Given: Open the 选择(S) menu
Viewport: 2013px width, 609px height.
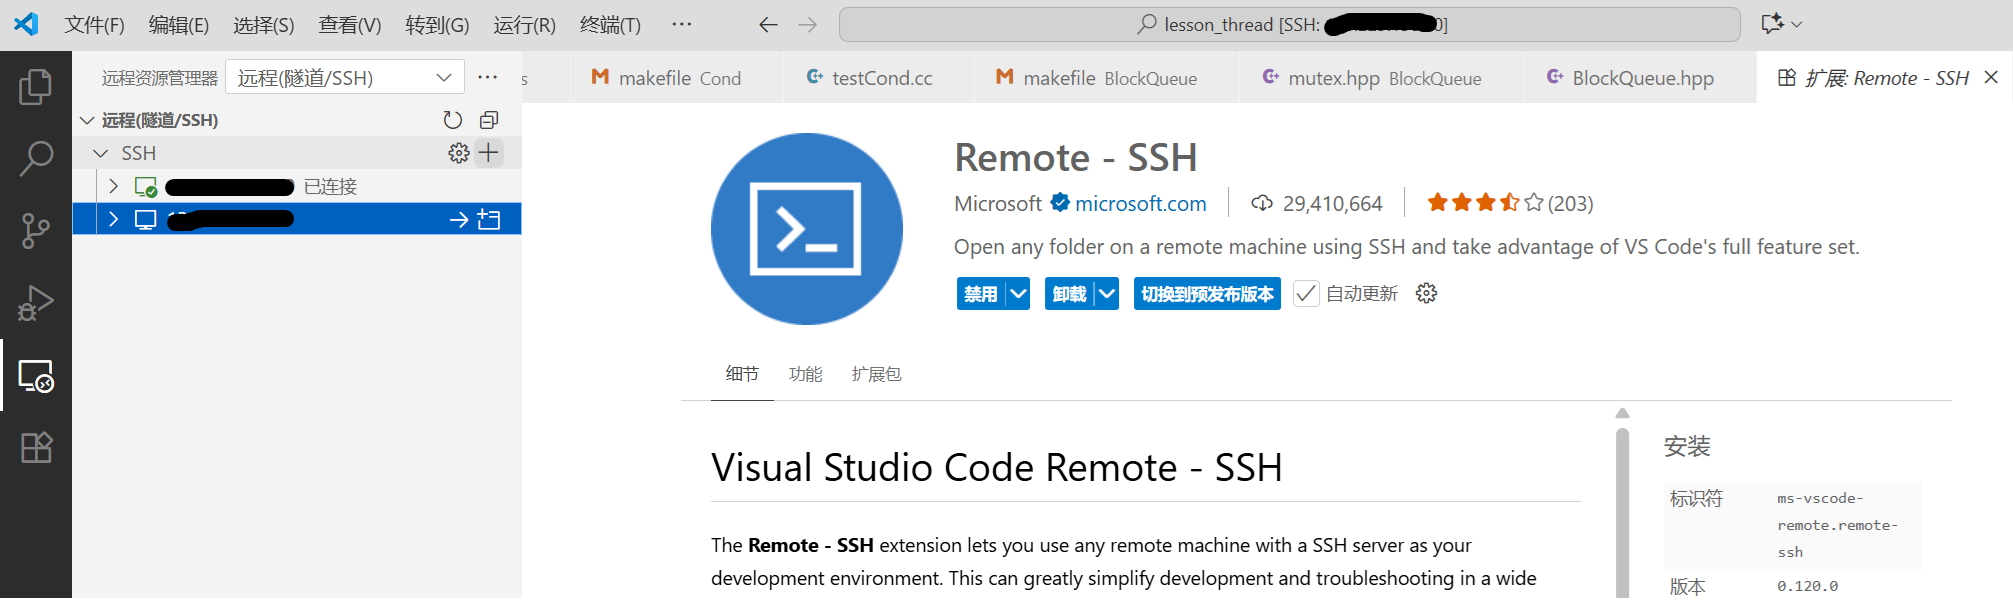Looking at the screenshot, I should coord(264,25).
